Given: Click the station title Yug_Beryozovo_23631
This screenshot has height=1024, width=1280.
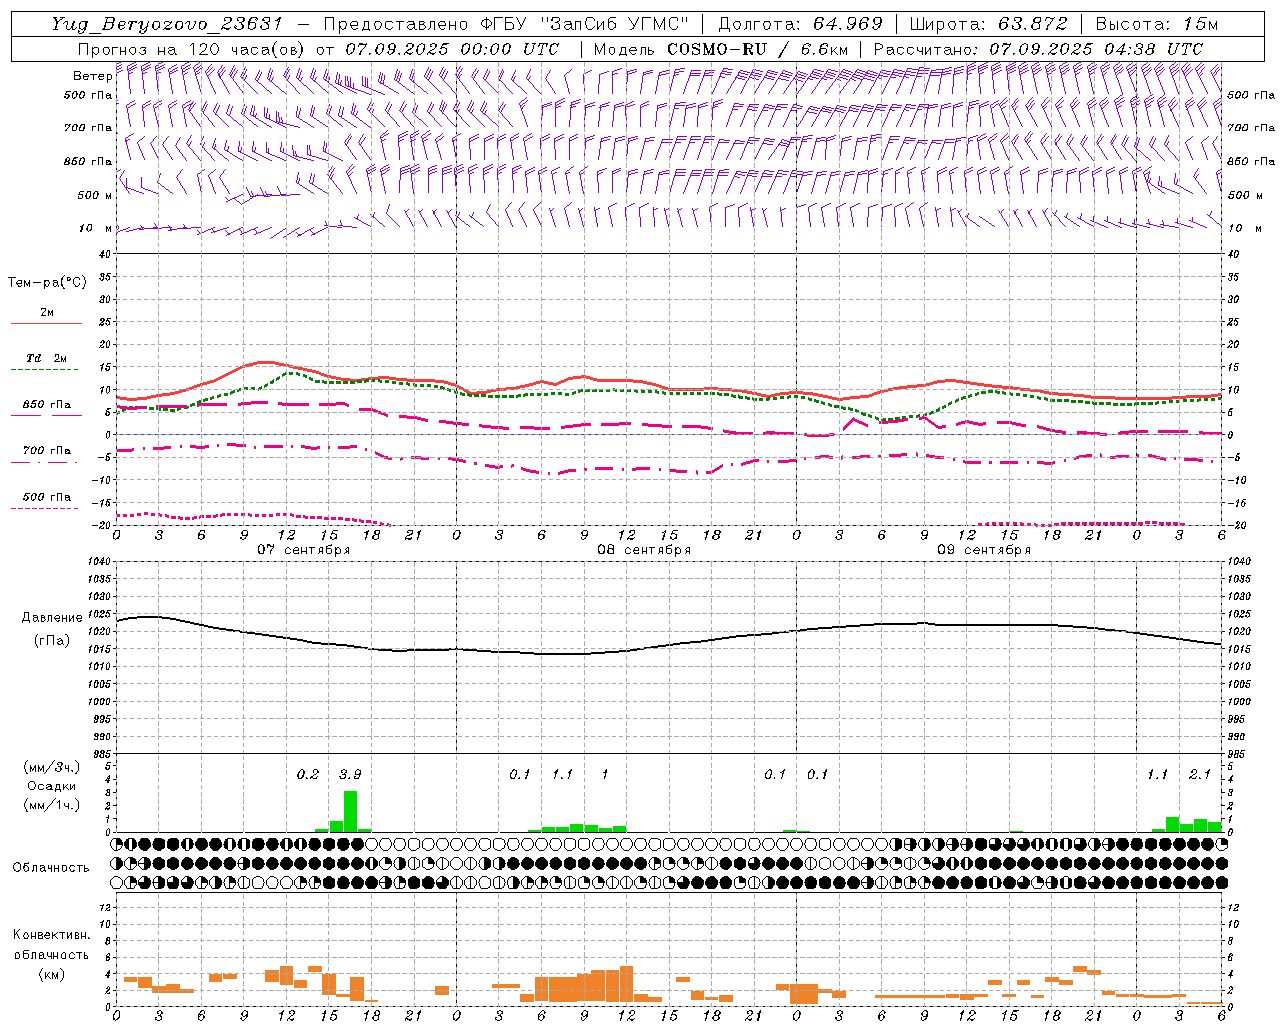Looking at the screenshot, I should (x=166, y=24).
